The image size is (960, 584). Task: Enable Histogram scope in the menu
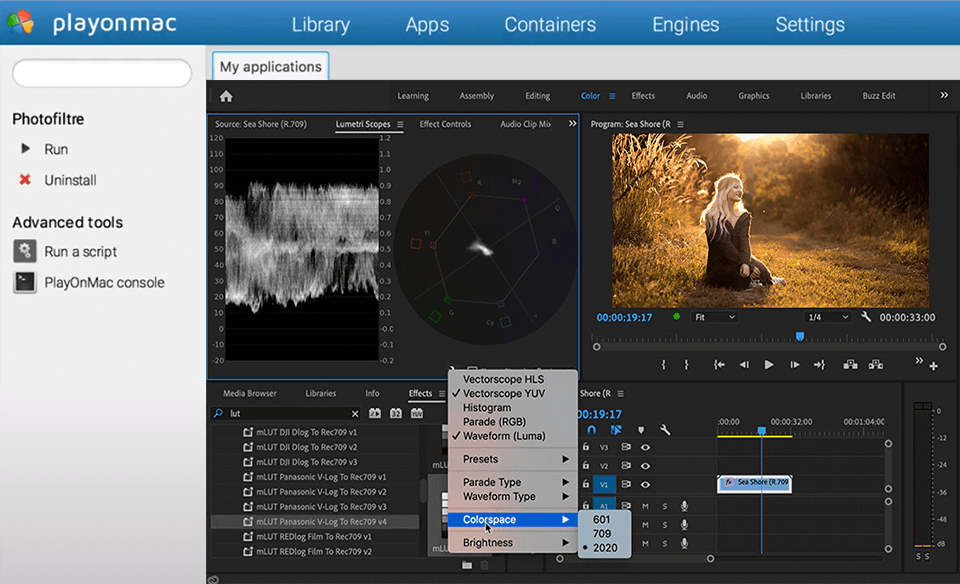pos(487,408)
